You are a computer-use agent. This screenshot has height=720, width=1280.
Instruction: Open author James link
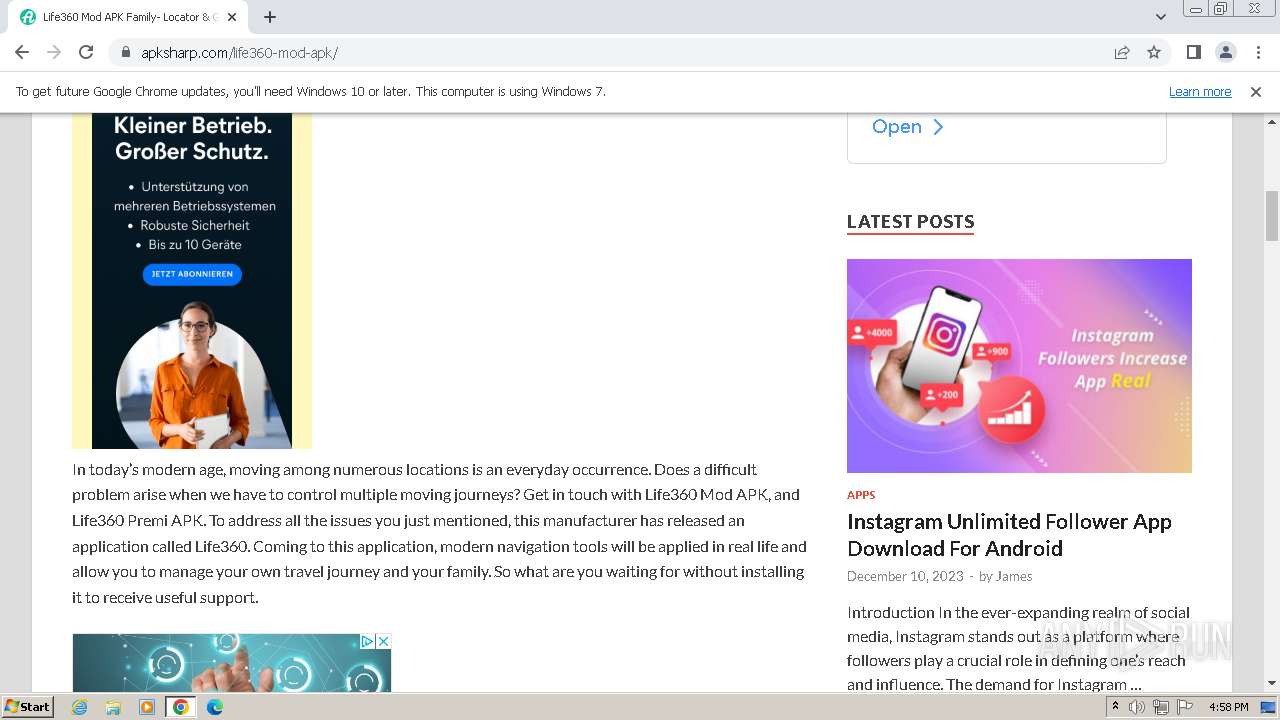[1014, 576]
